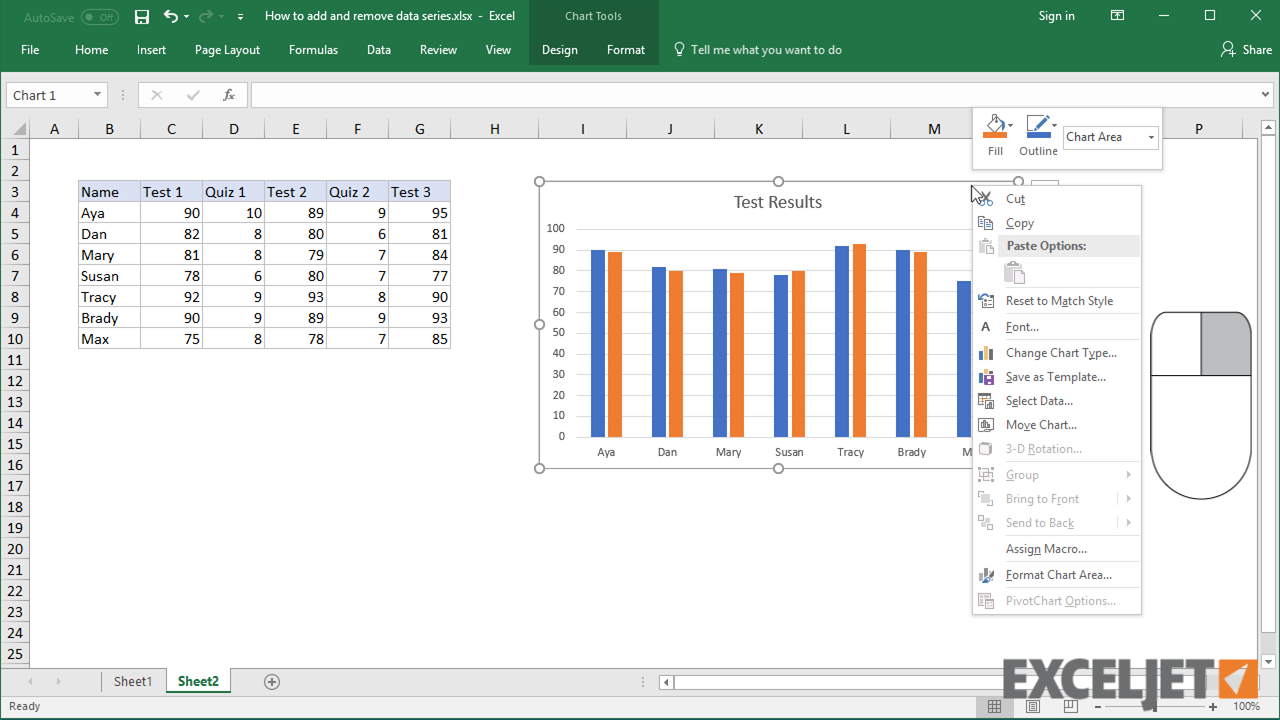Click the Share button

(x=1246, y=50)
